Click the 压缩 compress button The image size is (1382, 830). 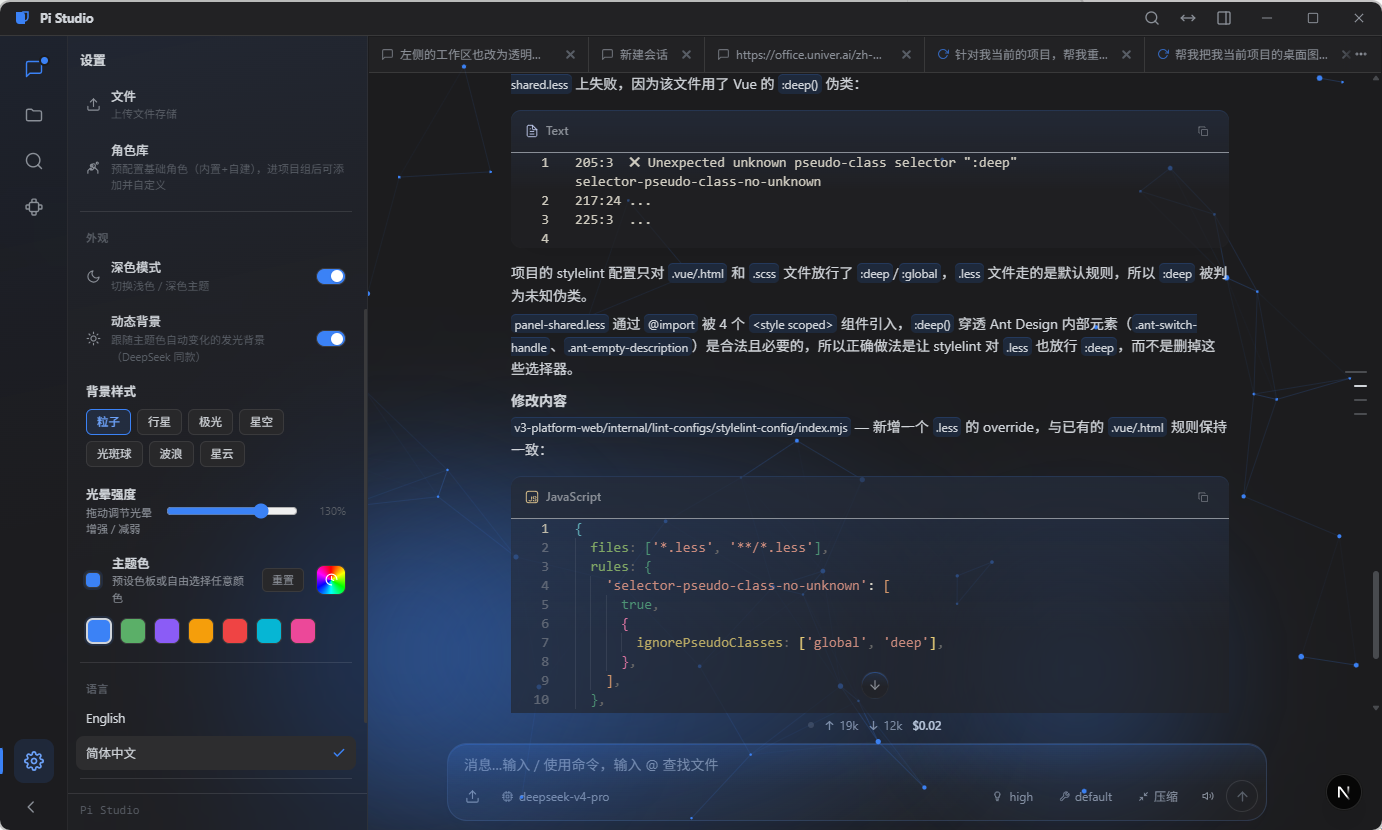[1158, 797]
